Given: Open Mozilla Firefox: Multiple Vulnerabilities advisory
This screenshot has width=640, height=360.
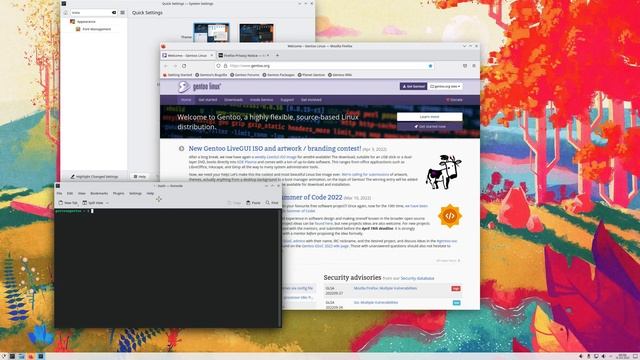Looking at the screenshot, I should coord(385,288).
